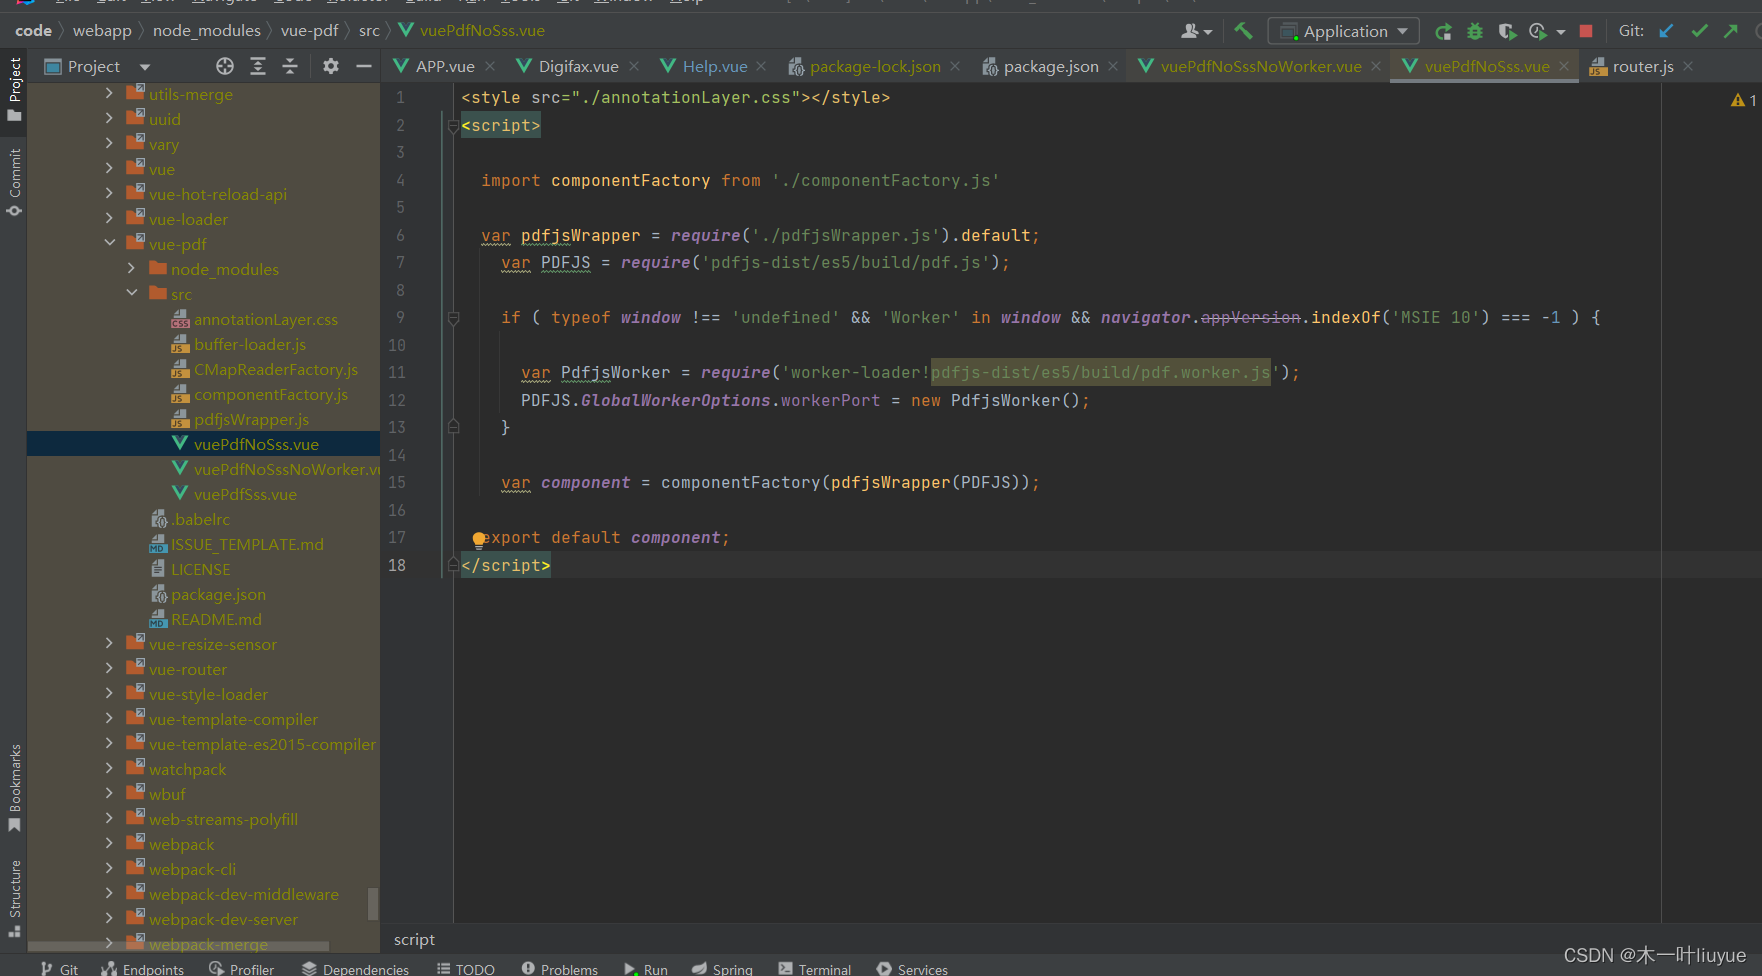The image size is (1762, 976).
Task: Open the Problems tool window
Action: tap(560, 969)
